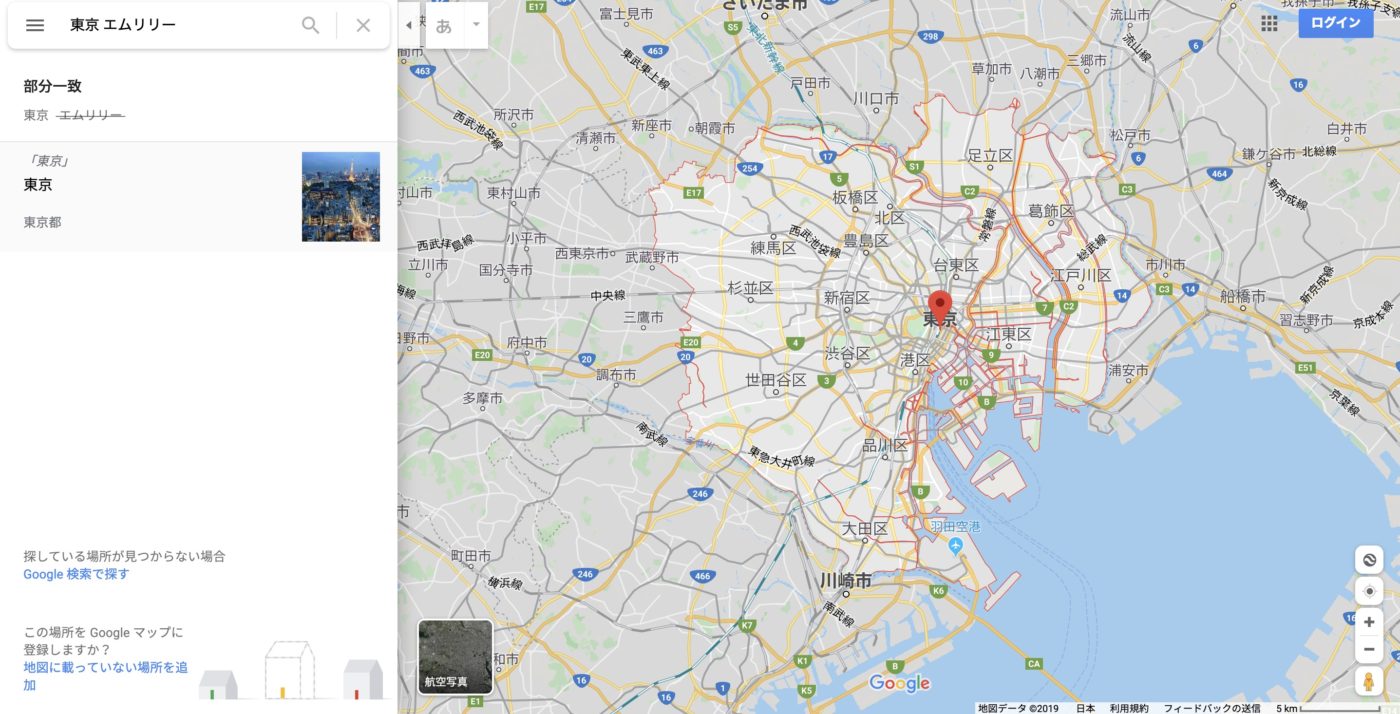Viewport: 1400px width, 714px height.
Task: Click the search field containing 東京 エムリリー
Action: [180, 25]
